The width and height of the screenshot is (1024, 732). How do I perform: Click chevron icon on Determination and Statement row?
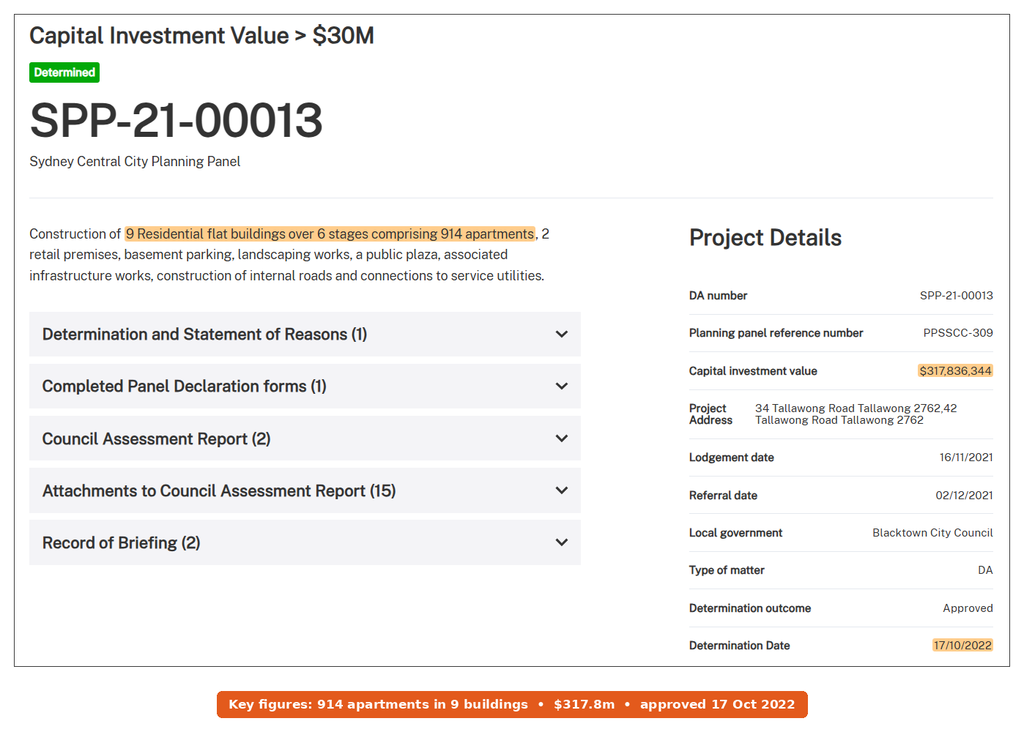click(562, 334)
